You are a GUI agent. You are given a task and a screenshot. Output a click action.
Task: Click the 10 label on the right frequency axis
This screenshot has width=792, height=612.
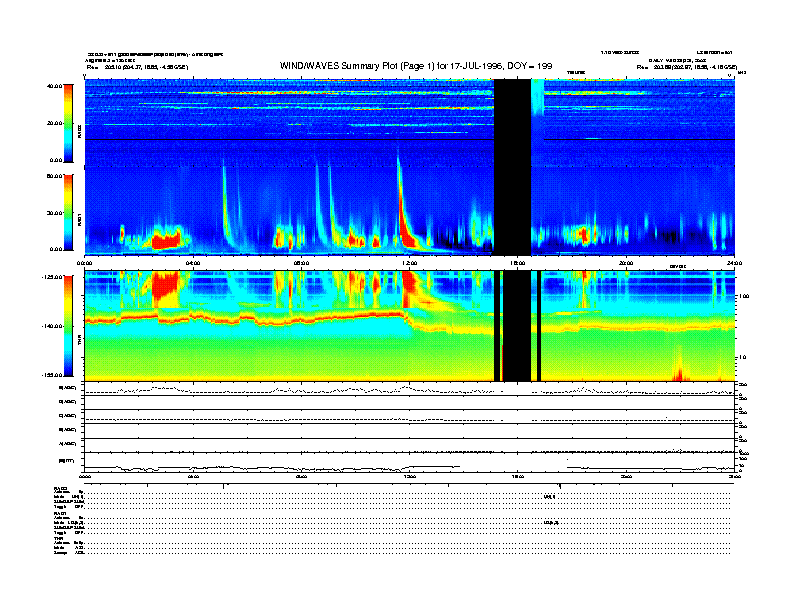(x=742, y=358)
